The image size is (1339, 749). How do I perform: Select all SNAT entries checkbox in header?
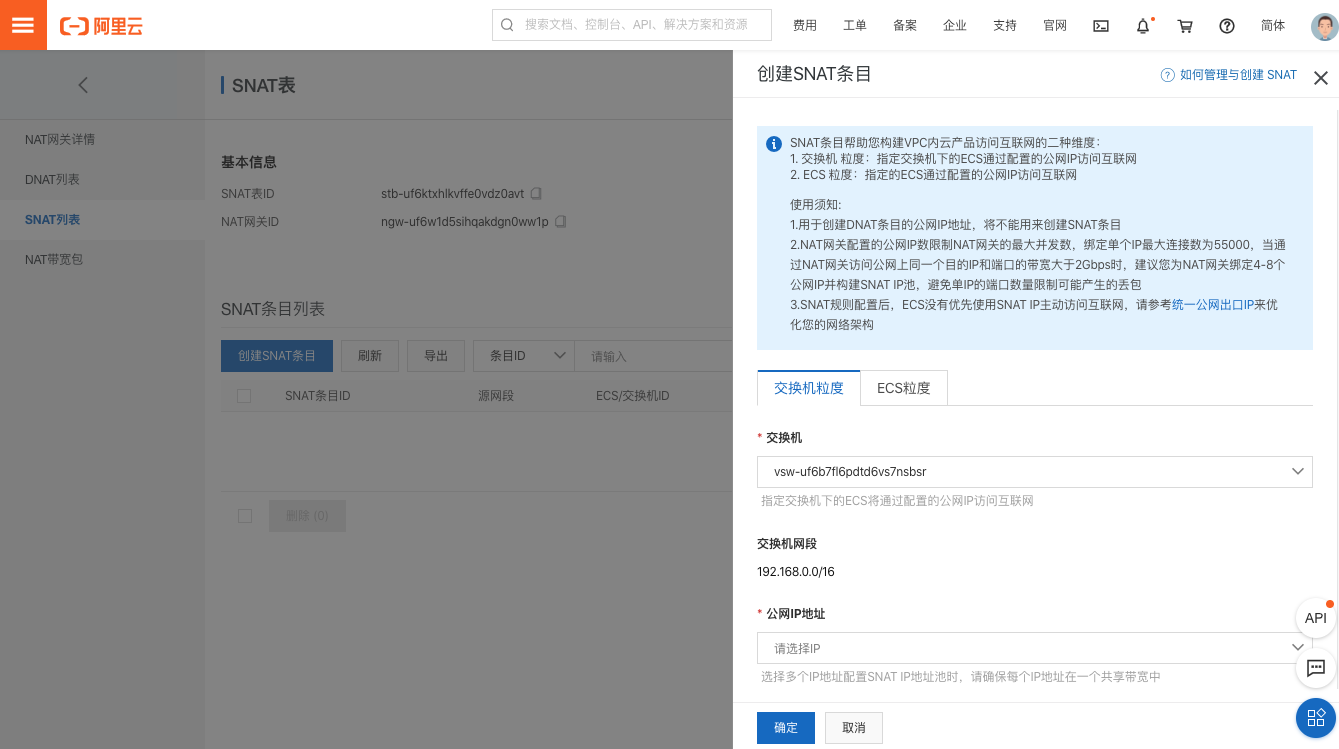point(244,396)
